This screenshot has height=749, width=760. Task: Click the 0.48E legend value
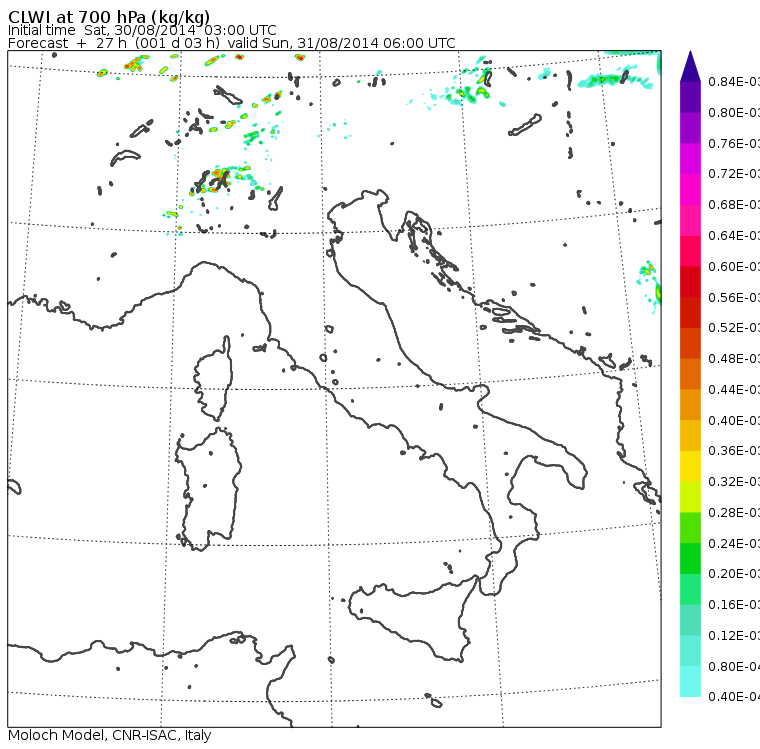[x=734, y=359]
